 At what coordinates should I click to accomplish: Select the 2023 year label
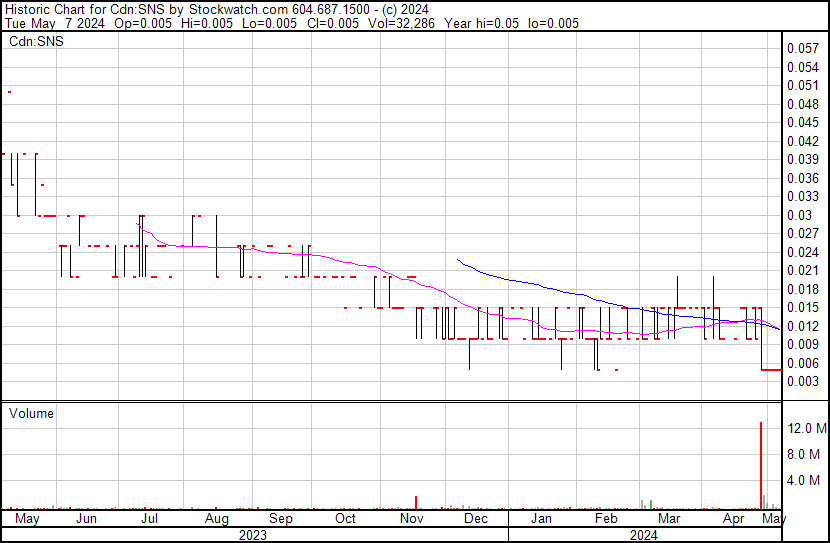point(252,535)
